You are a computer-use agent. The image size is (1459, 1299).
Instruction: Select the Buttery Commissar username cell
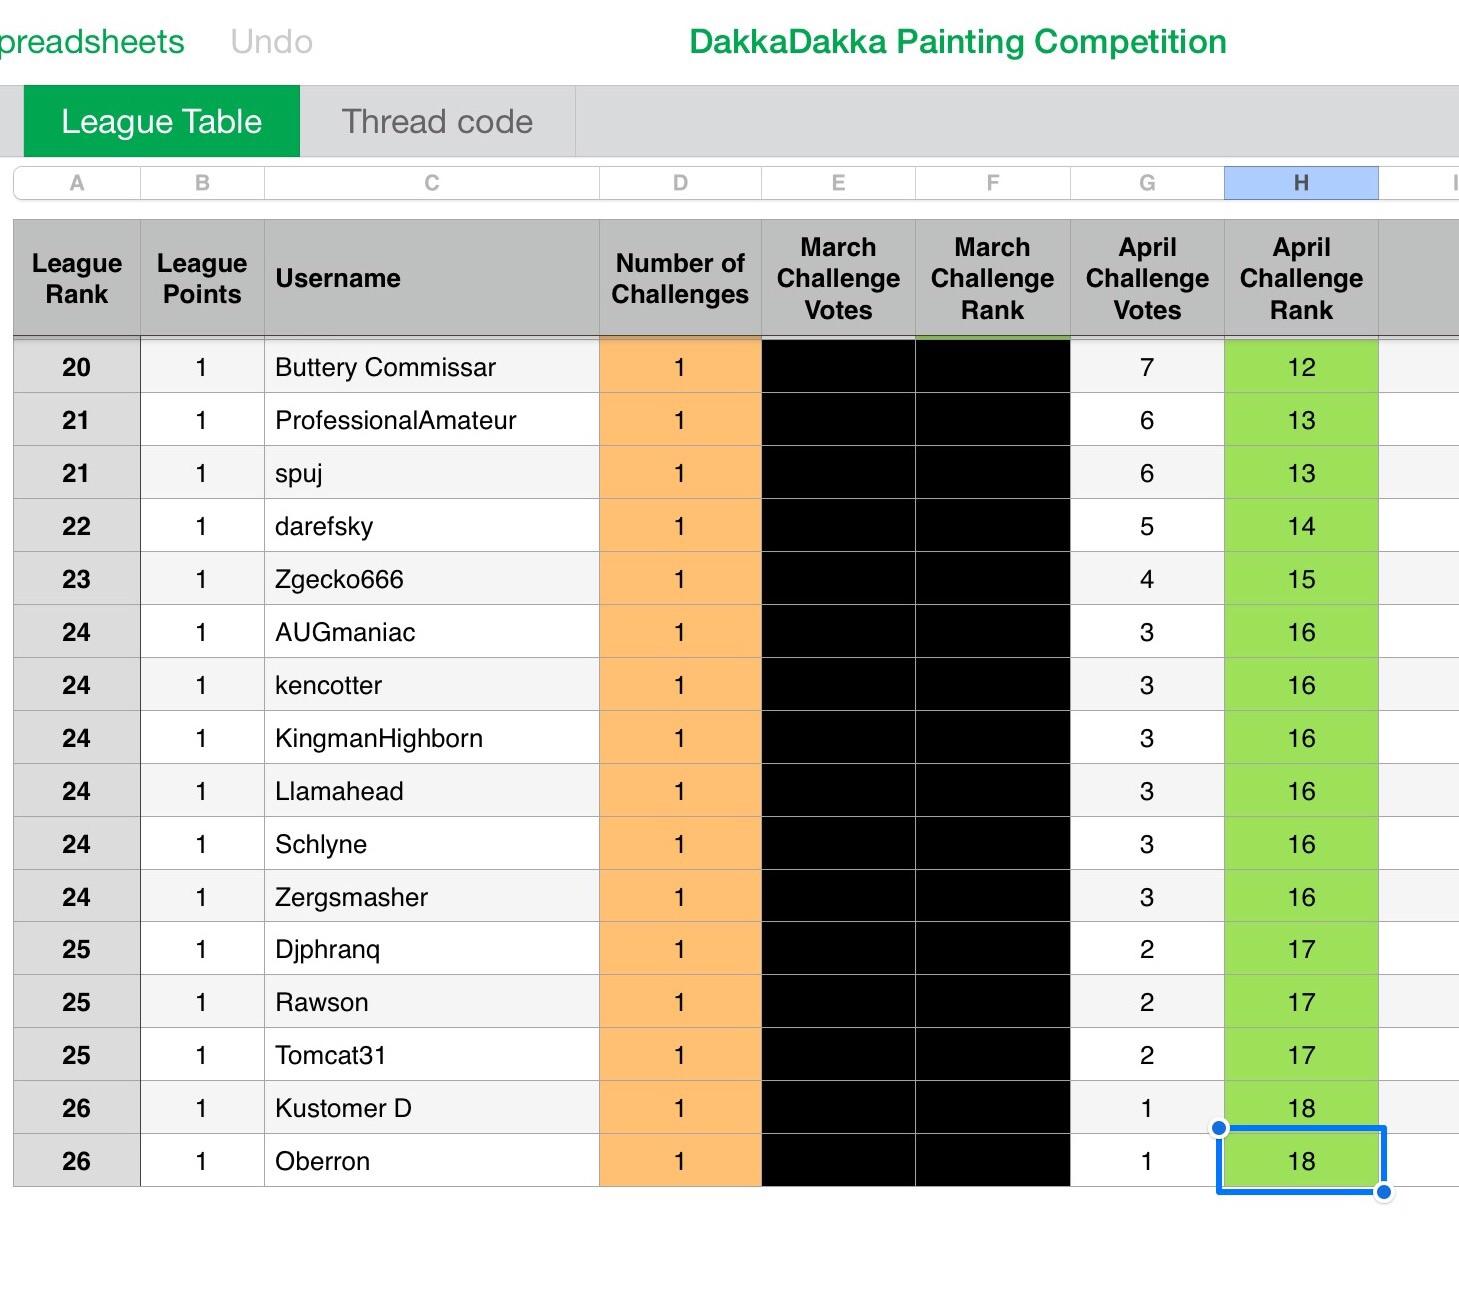[x=431, y=367]
